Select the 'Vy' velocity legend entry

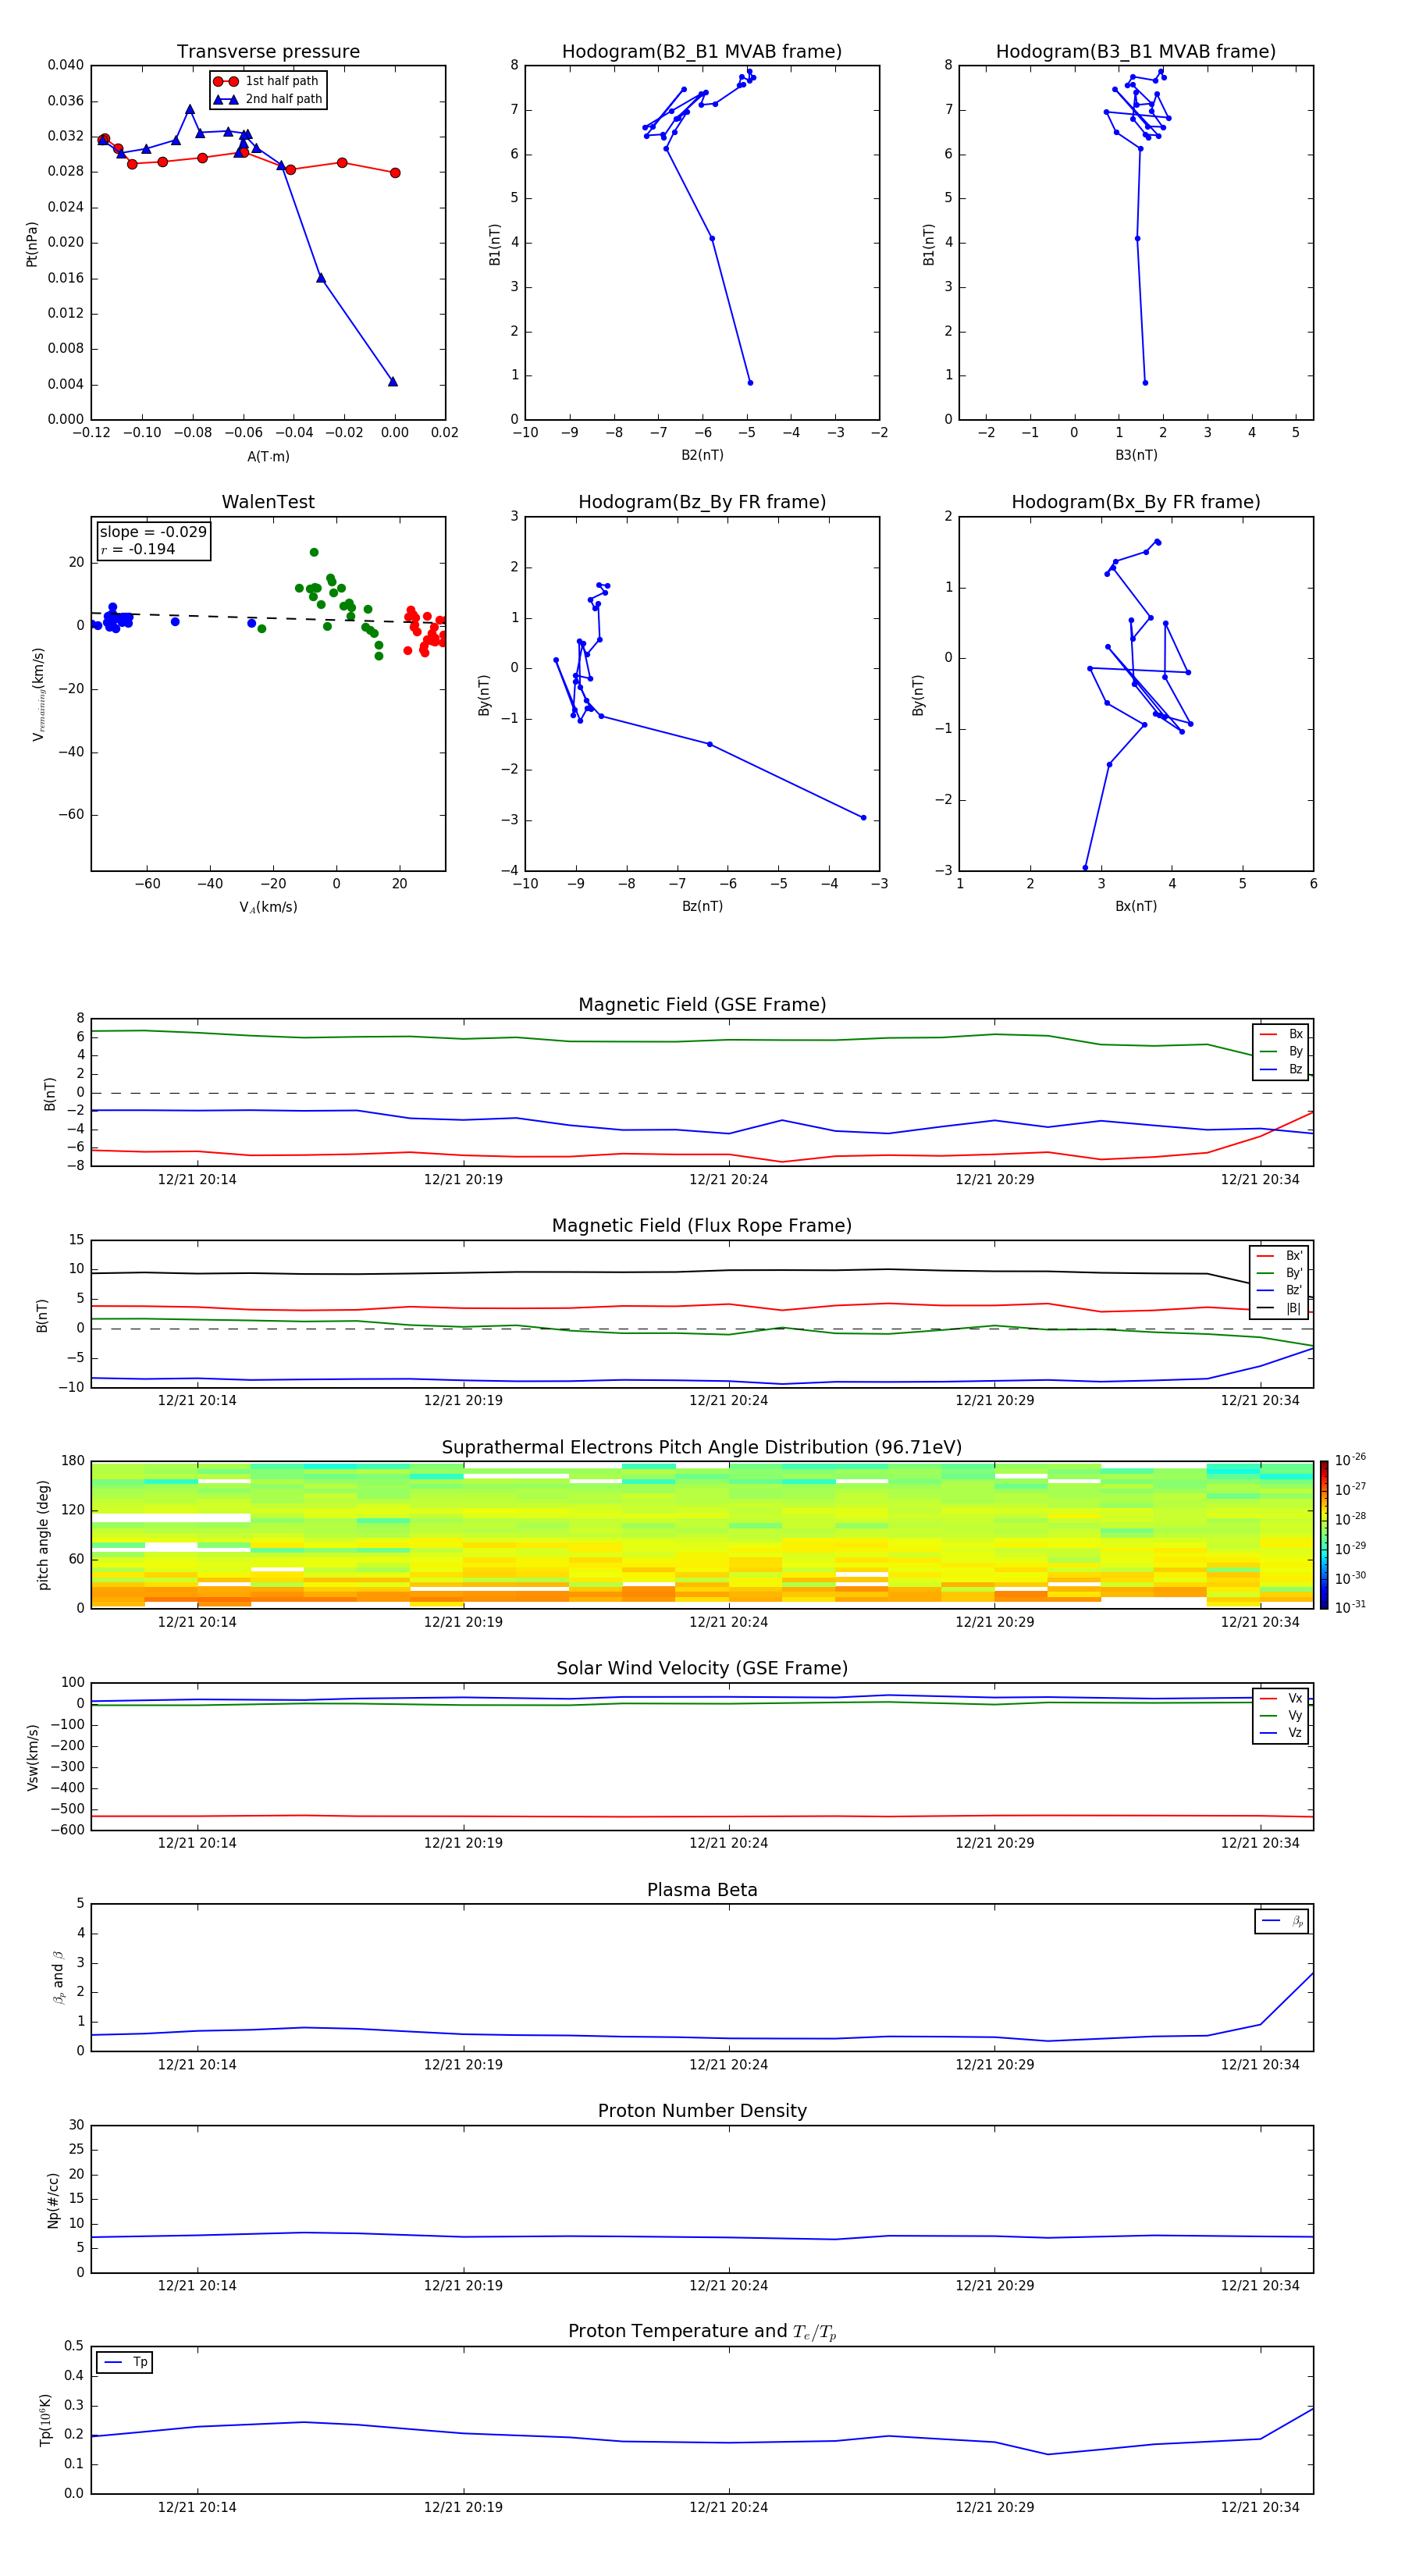click(1281, 1715)
